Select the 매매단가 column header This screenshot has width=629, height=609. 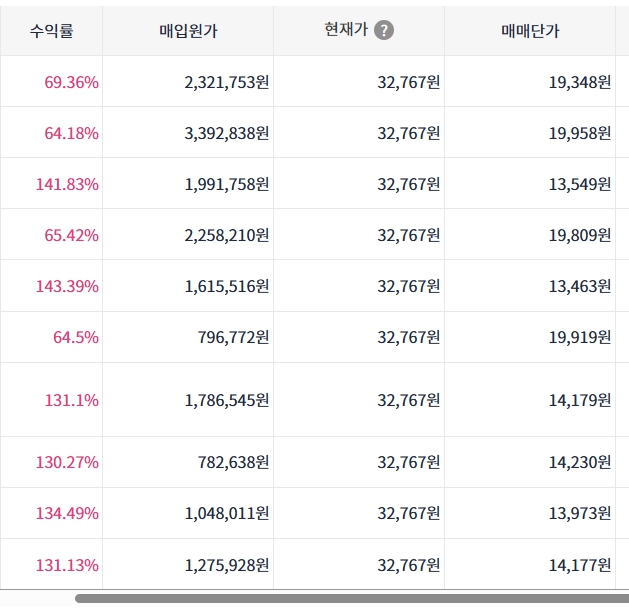530,31
